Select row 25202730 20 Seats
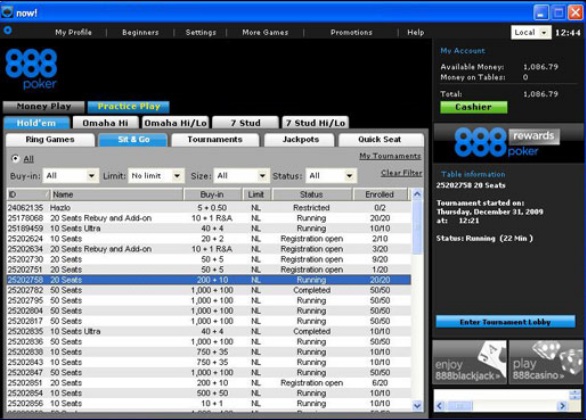This screenshot has width=586, height=420. 209,259
